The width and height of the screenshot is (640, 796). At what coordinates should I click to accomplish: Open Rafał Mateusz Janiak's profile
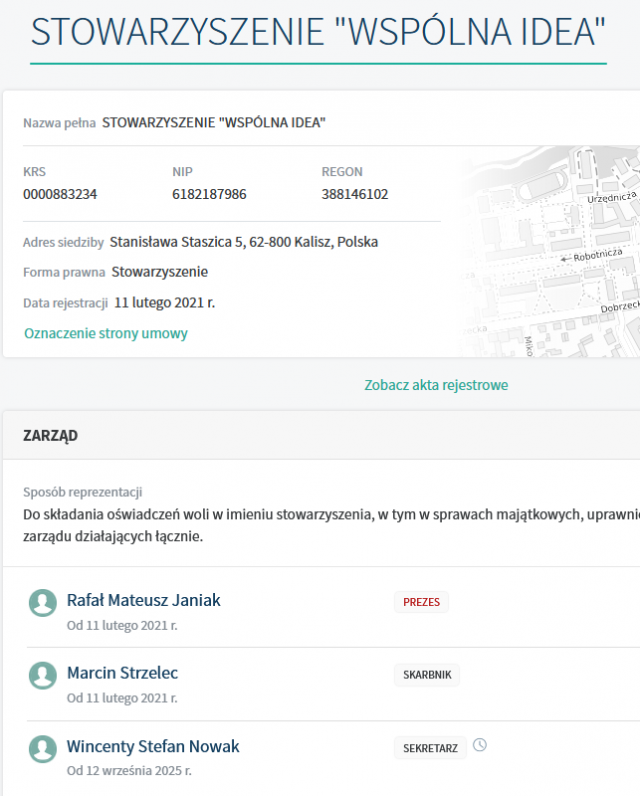coord(144,600)
